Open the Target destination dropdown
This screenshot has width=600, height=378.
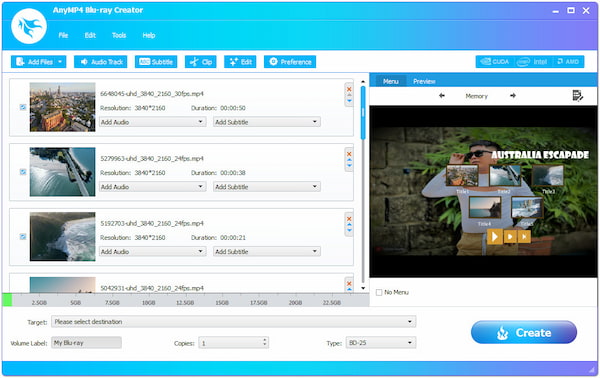[233, 321]
